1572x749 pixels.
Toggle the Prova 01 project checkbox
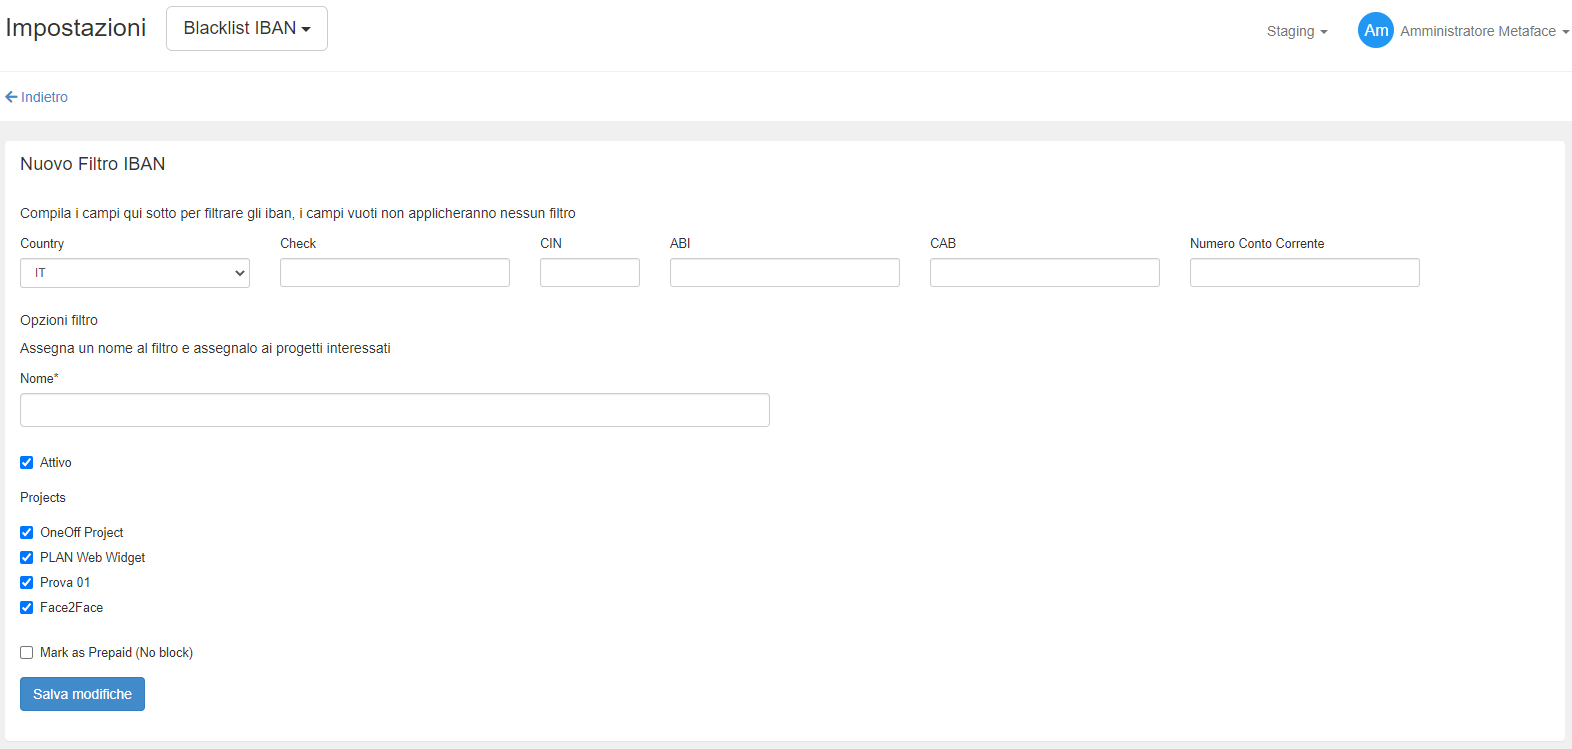tap(27, 583)
